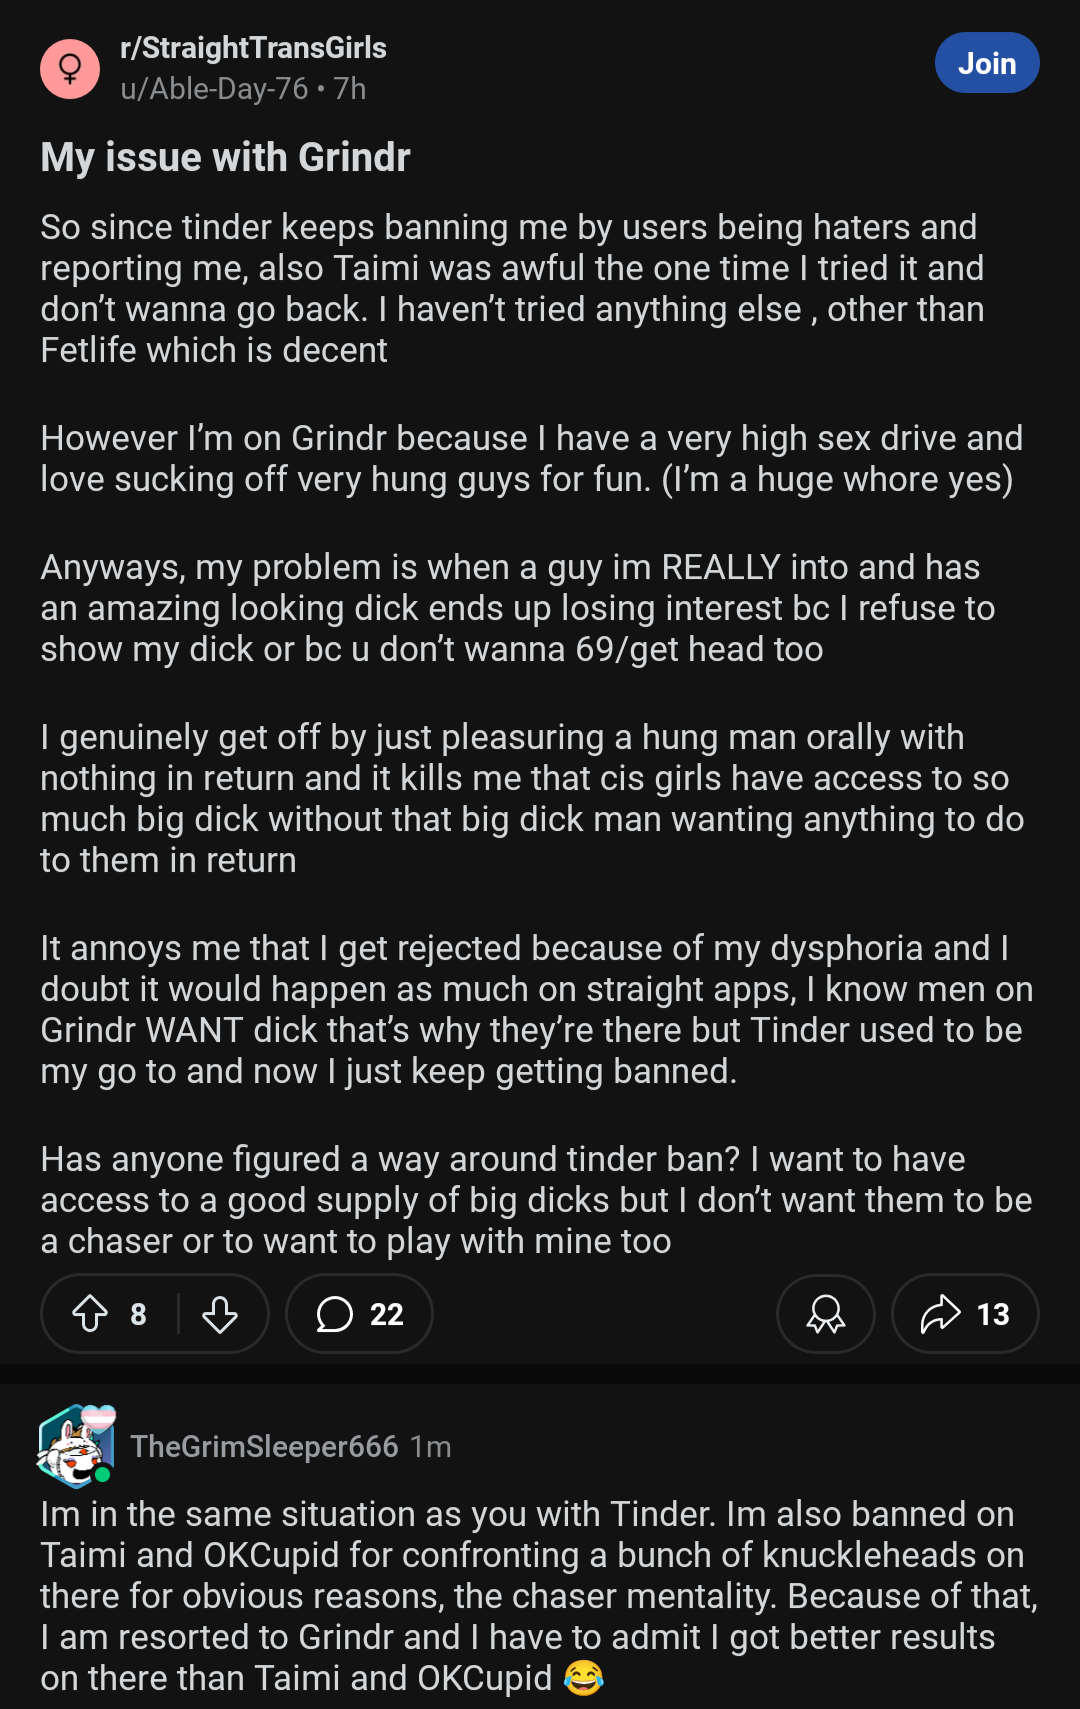Upvote the post with the up arrow
Viewport: 1080px width, 1709px height.
90,1313
